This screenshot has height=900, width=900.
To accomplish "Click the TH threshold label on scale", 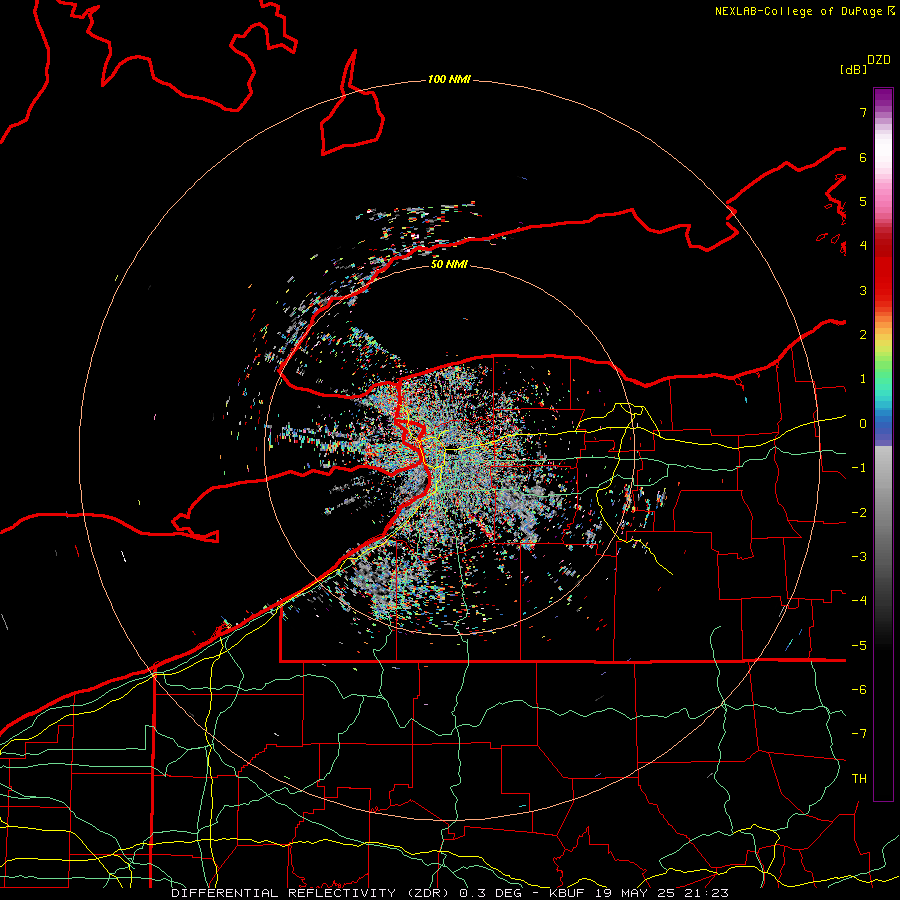I will 859,779.
